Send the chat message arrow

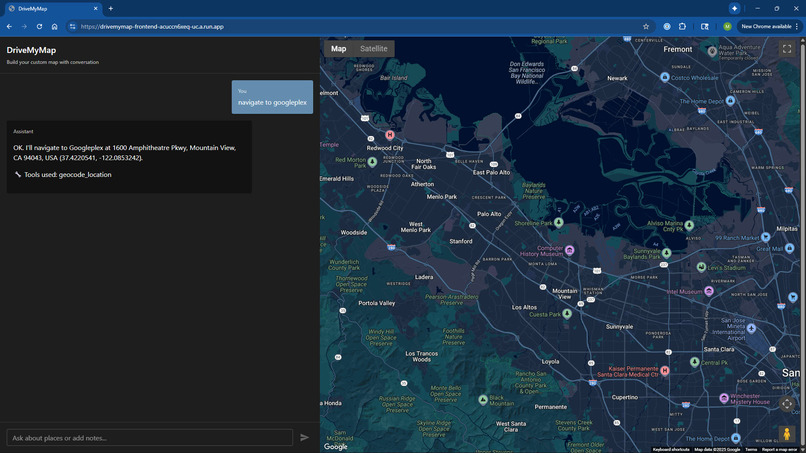point(304,438)
